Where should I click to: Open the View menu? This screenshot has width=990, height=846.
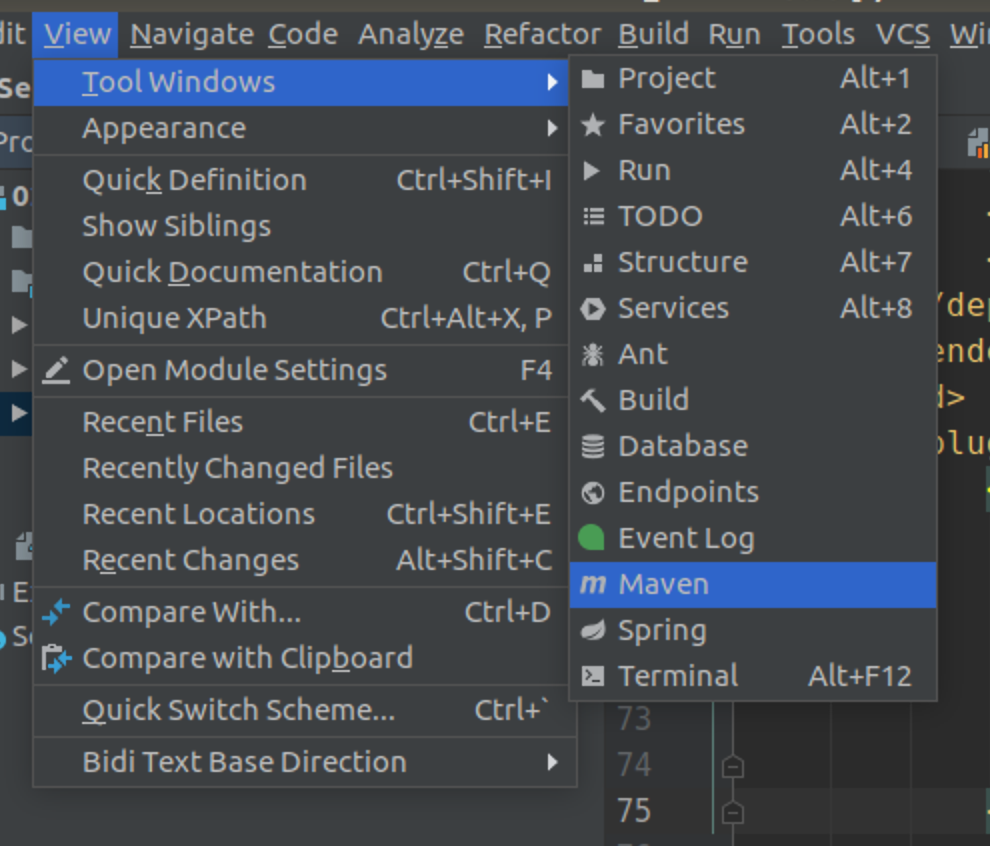point(77,34)
